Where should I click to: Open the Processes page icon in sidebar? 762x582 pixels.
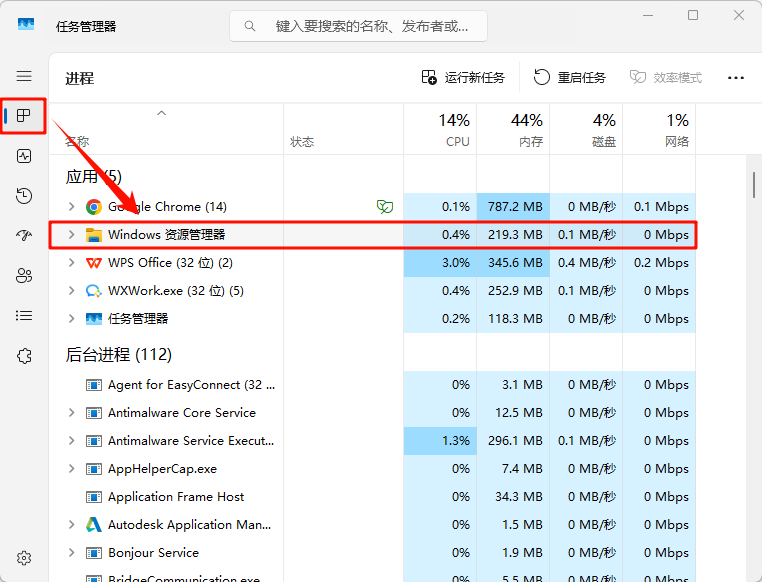[x=24, y=116]
